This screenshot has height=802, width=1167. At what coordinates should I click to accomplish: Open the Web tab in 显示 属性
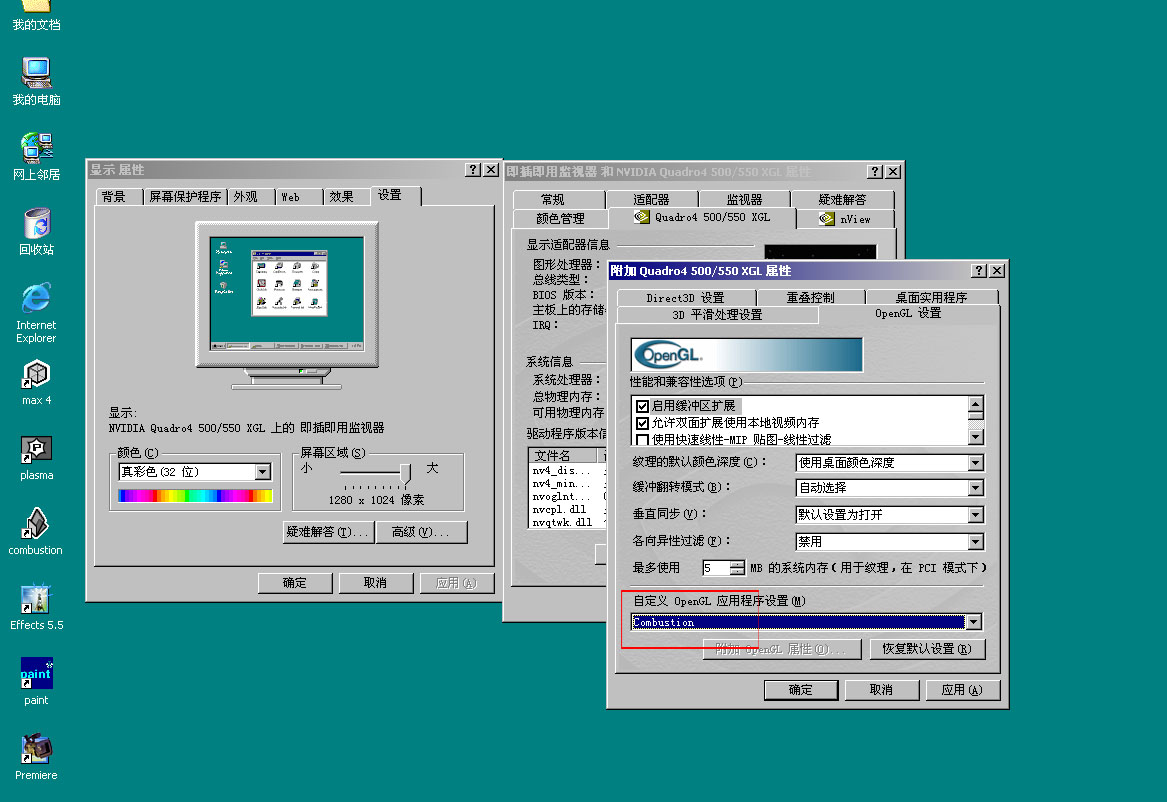coord(298,196)
